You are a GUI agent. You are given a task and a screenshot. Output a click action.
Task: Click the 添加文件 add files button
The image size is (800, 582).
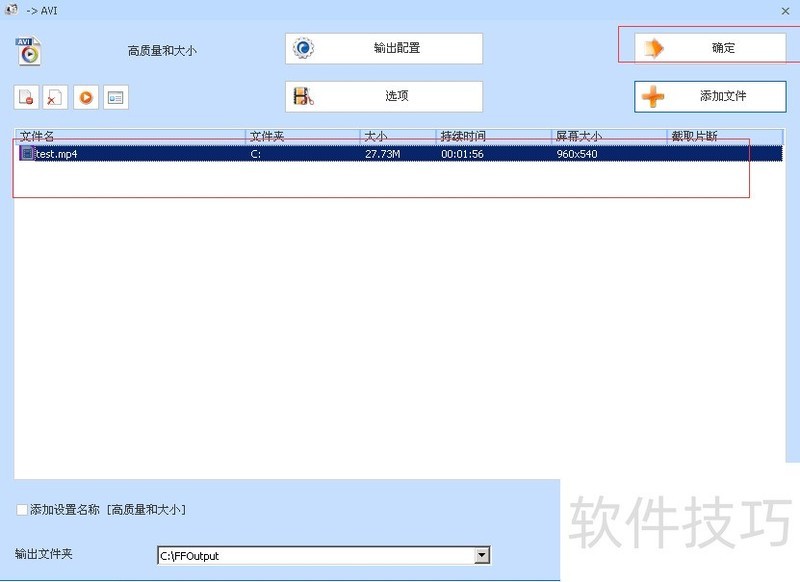710,96
